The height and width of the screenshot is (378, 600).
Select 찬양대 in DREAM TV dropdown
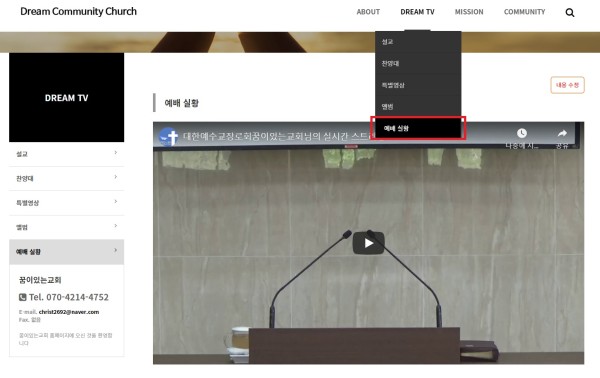click(418, 64)
